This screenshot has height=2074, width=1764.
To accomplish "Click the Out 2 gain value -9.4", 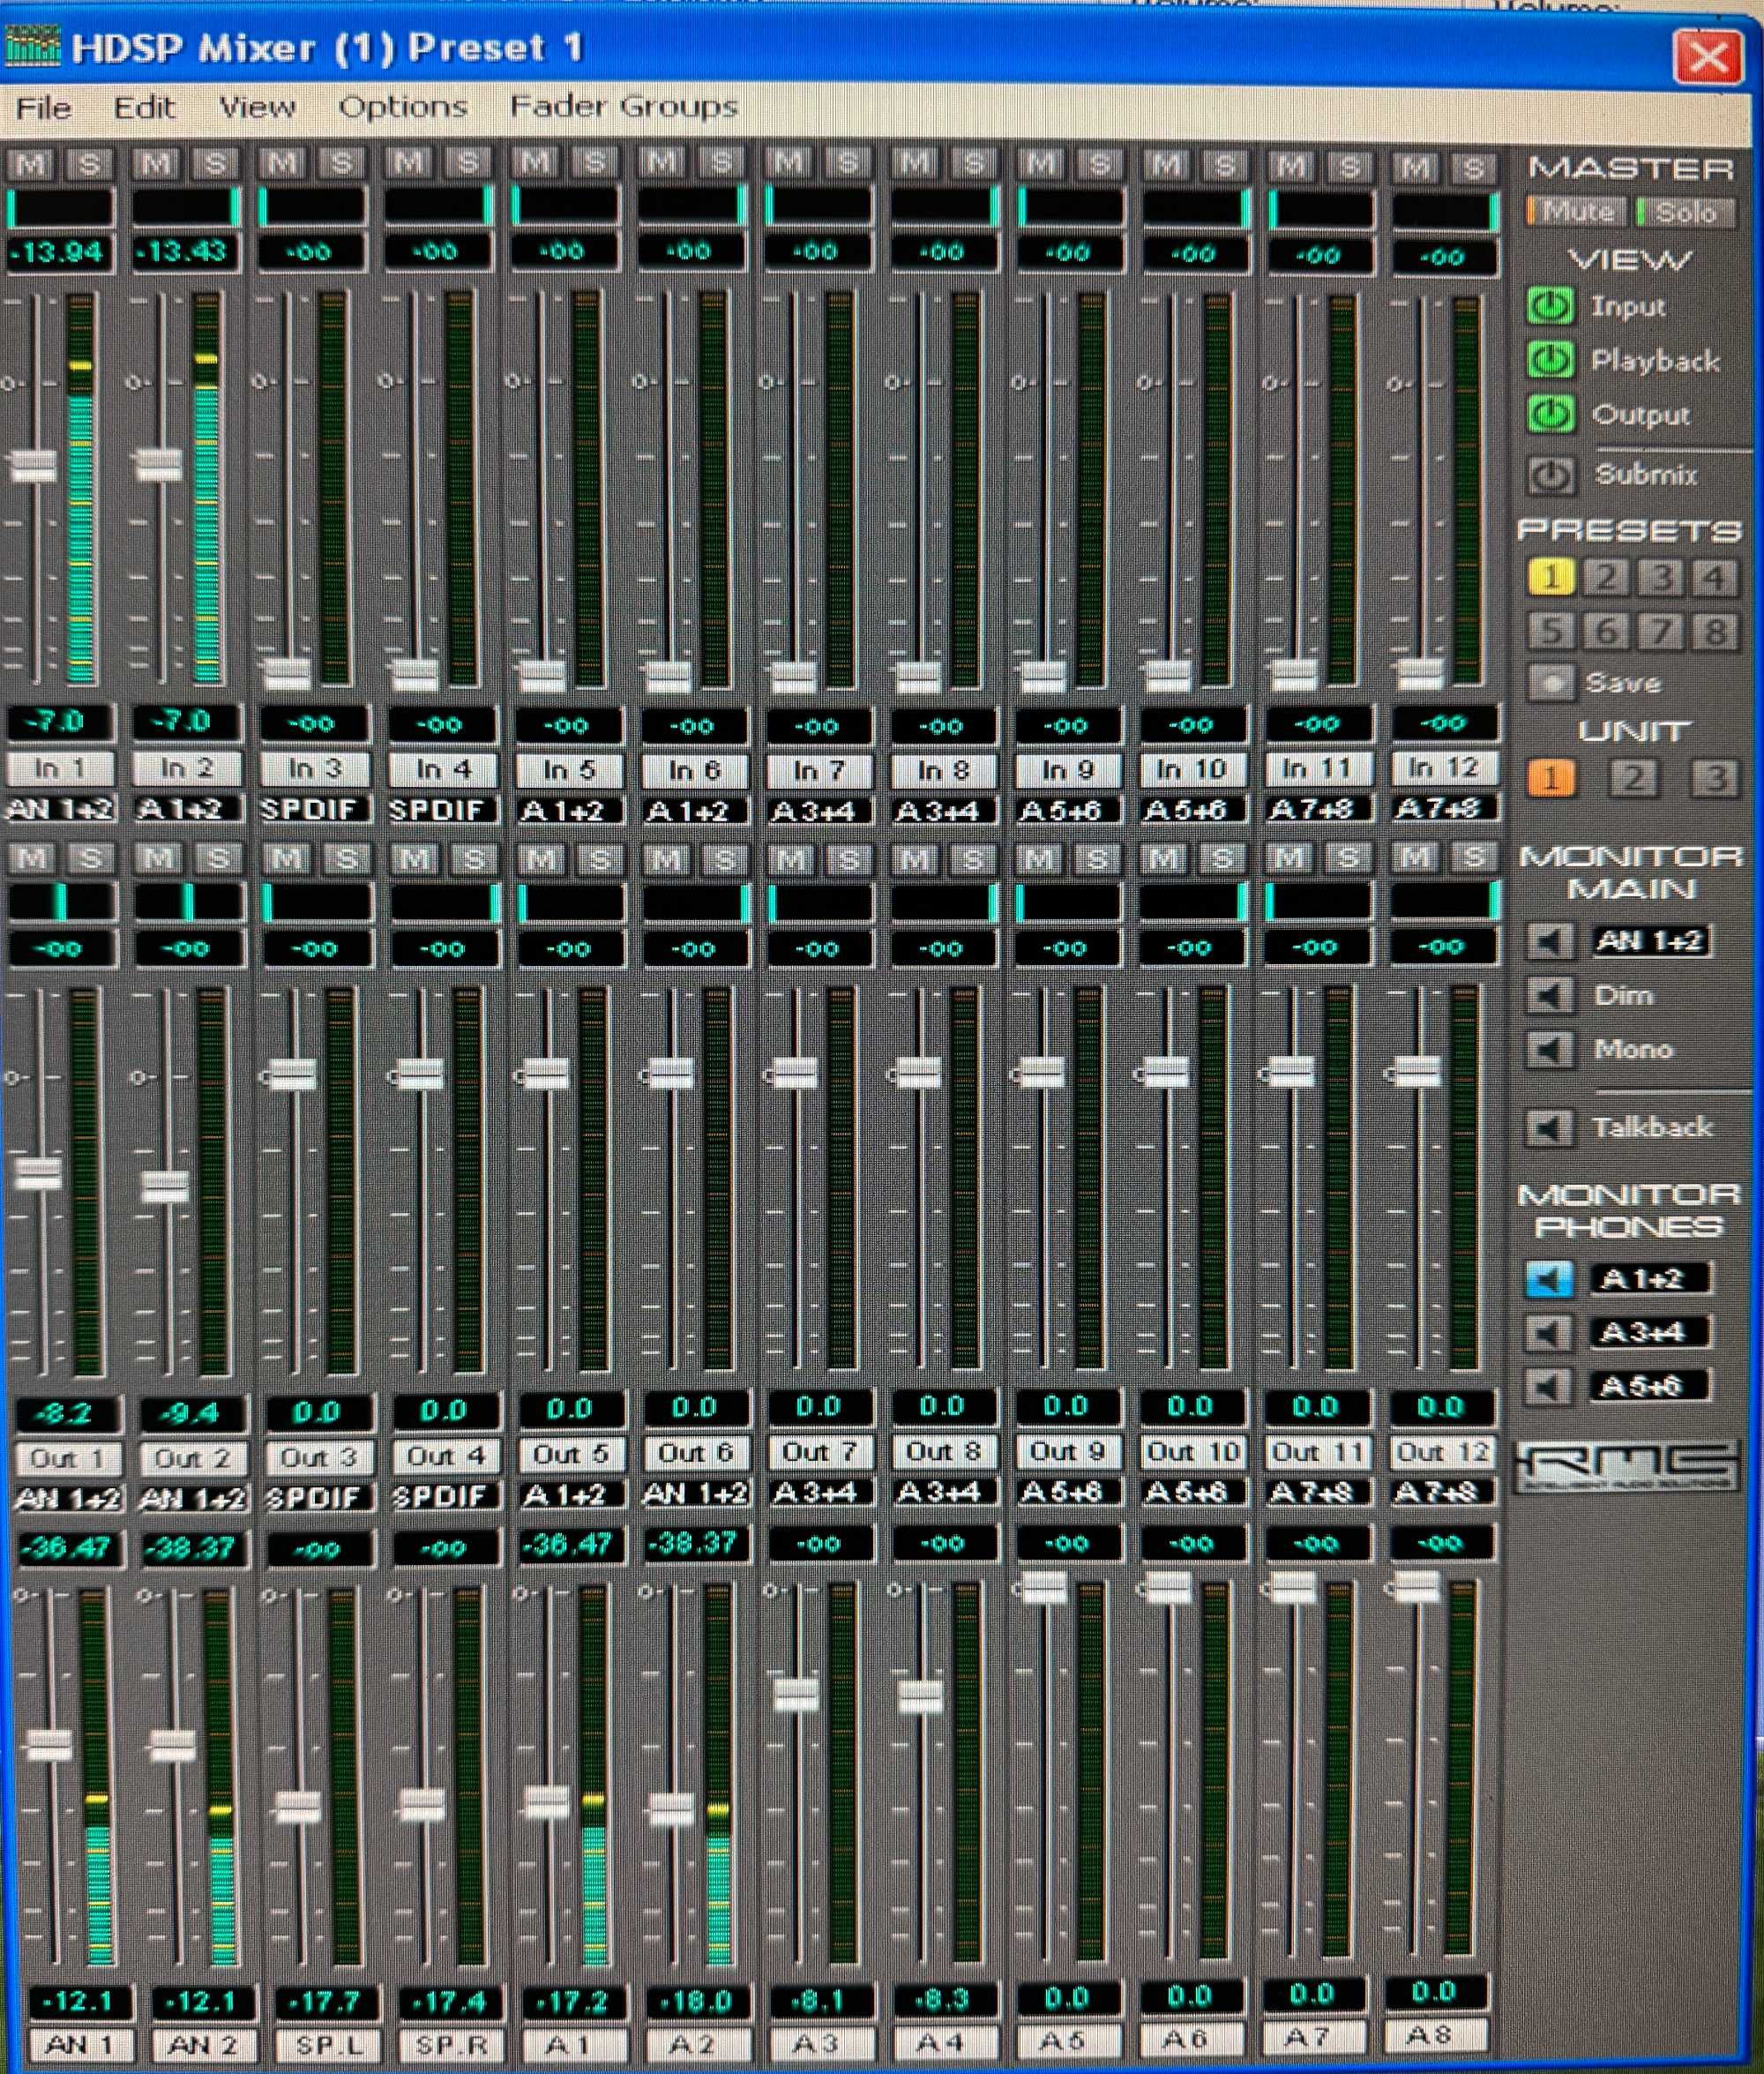I will (192, 1413).
